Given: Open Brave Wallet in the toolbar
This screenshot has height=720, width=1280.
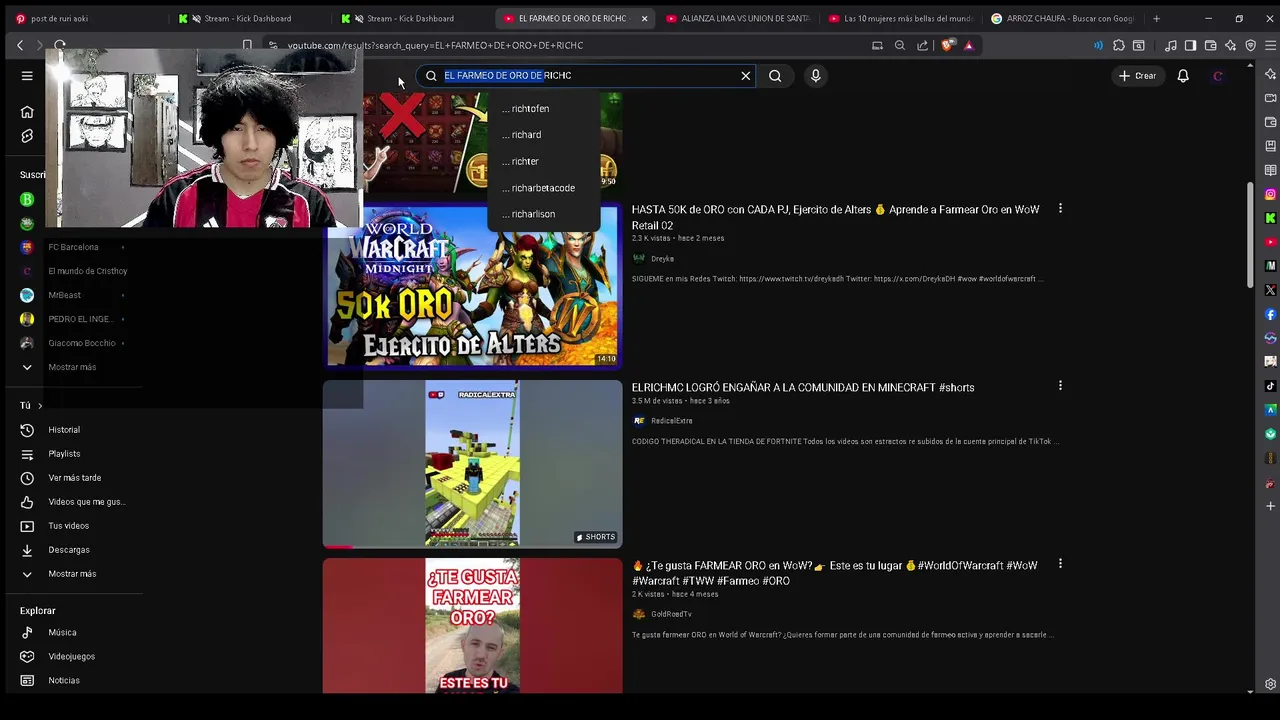Looking at the screenshot, I should 1210,45.
